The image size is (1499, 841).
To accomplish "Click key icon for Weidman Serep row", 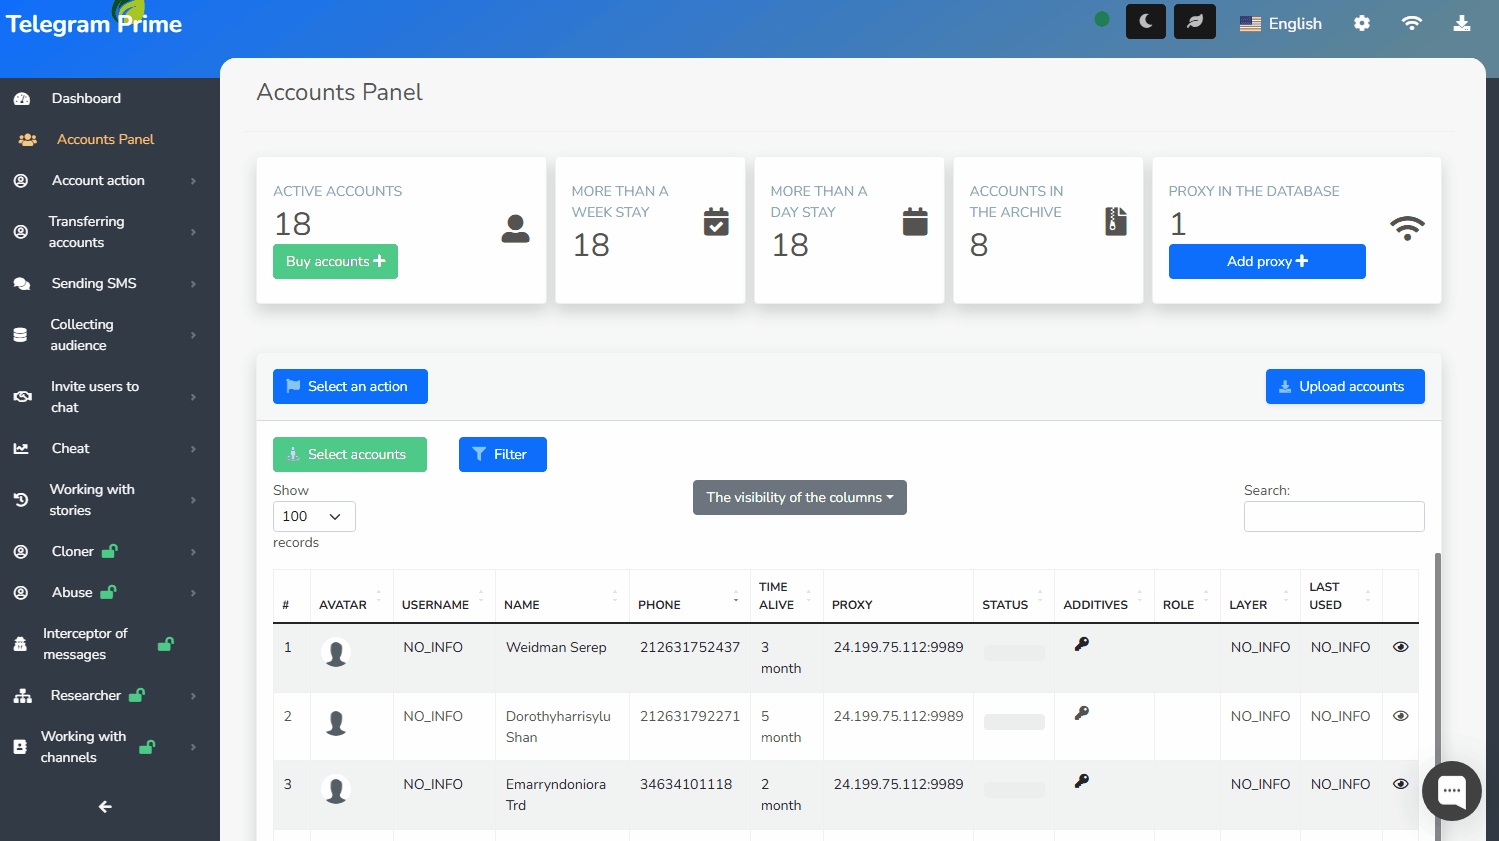I will click(x=1081, y=645).
